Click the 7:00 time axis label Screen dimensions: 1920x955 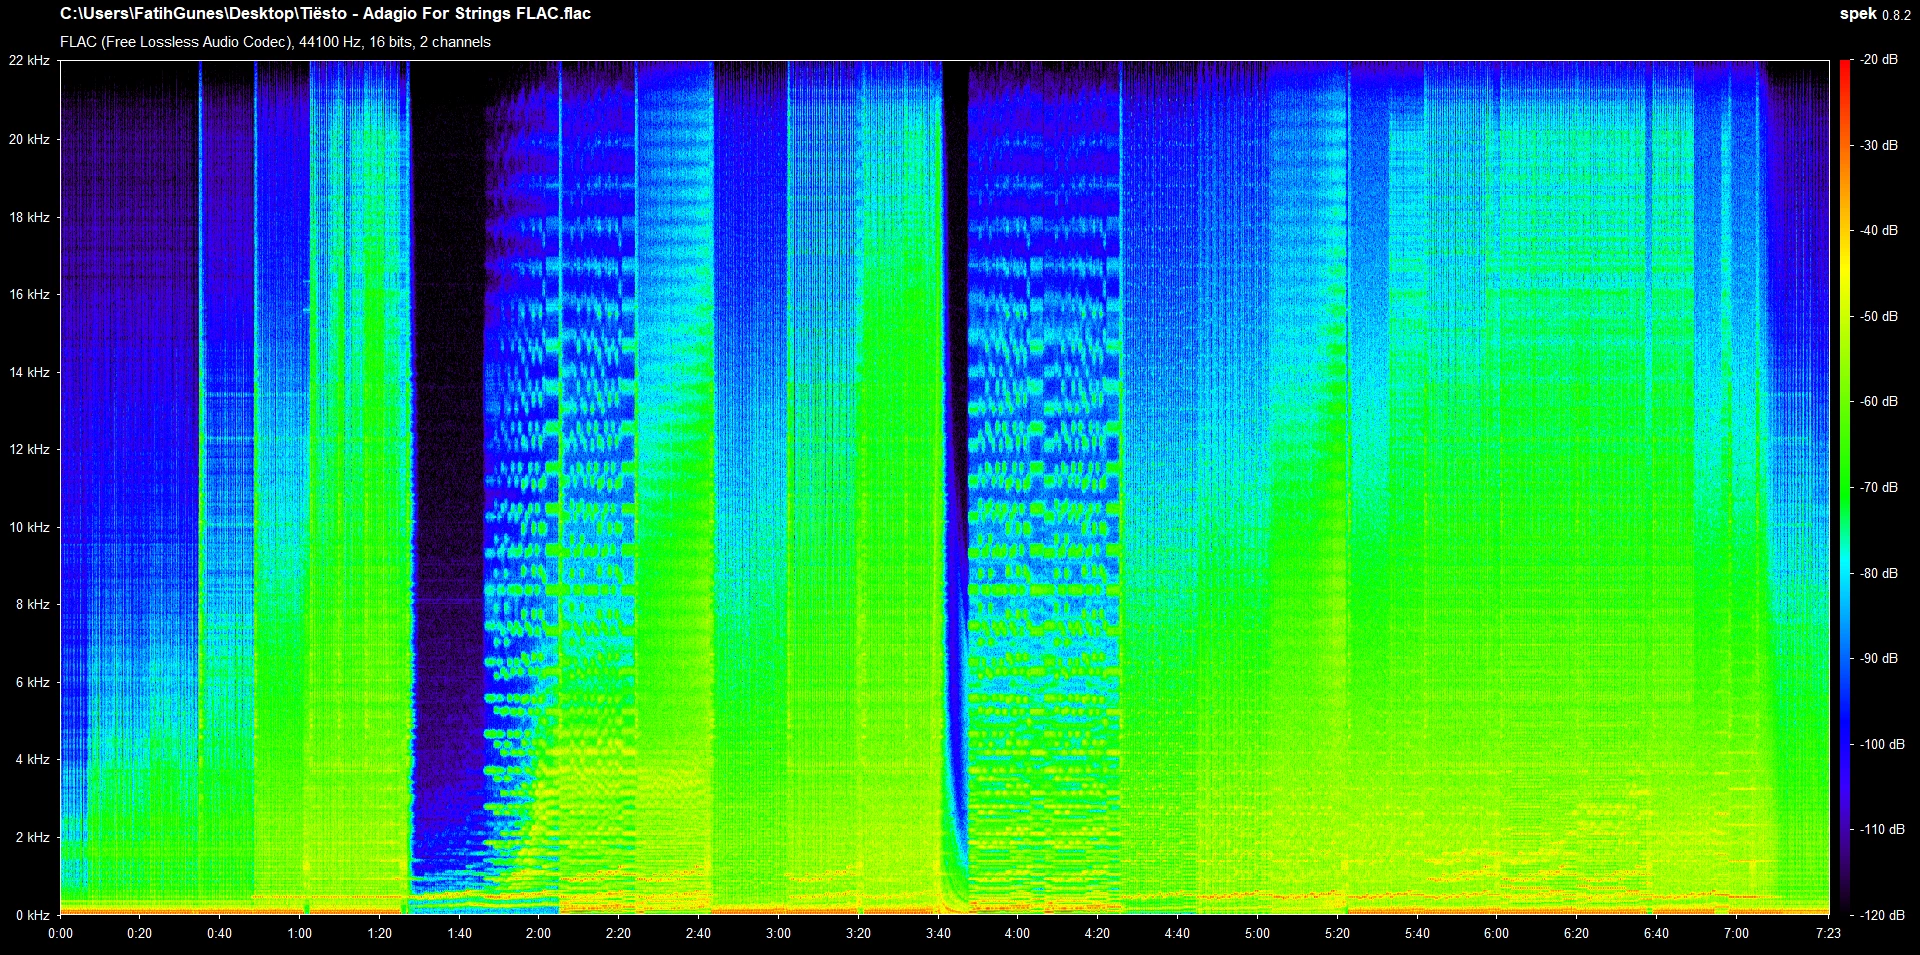(x=1736, y=934)
